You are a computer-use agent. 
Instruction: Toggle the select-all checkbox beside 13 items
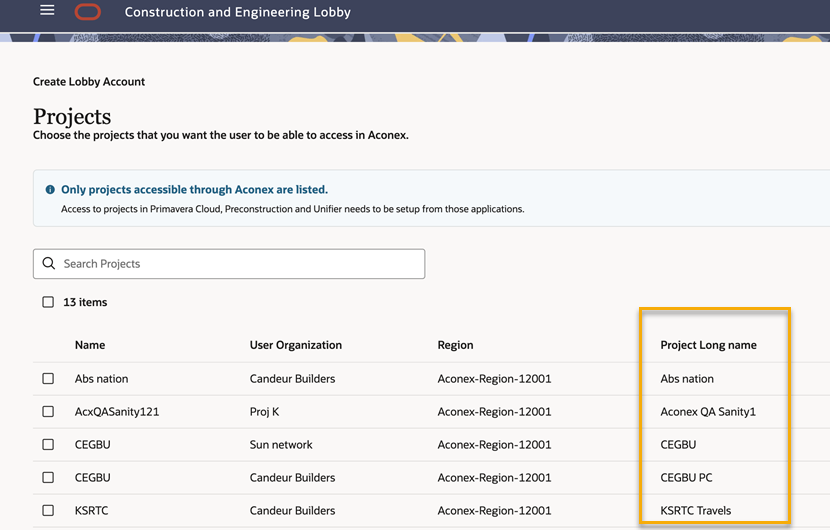(48, 302)
